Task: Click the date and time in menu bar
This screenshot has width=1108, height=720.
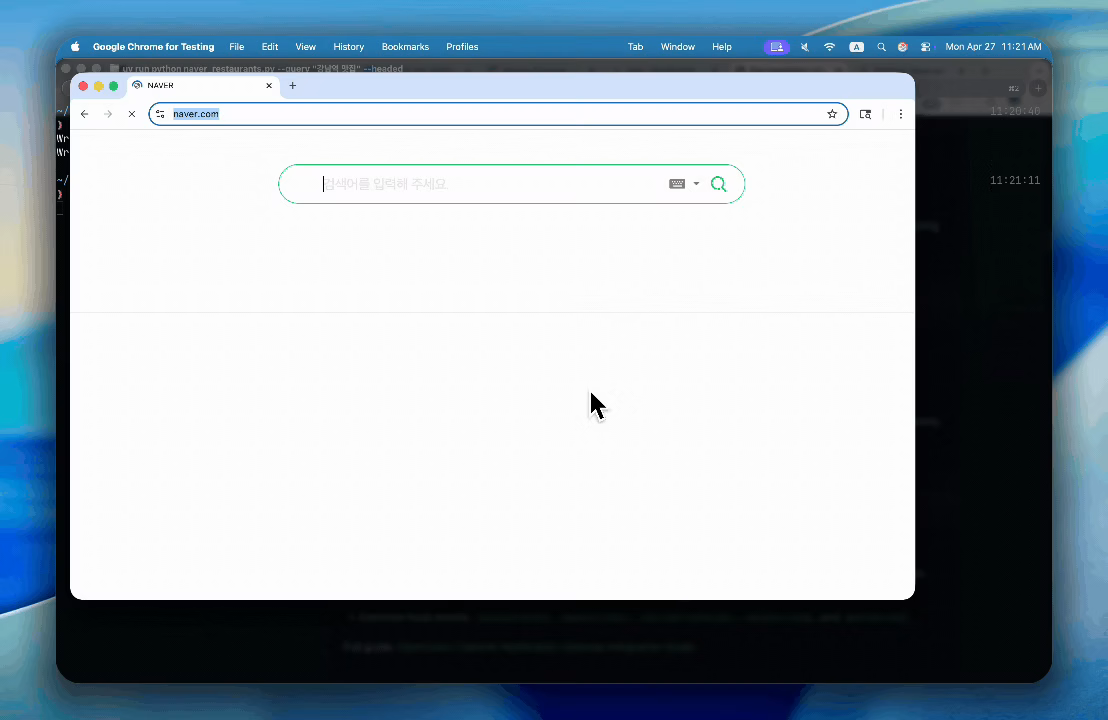Action: [x=993, y=47]
